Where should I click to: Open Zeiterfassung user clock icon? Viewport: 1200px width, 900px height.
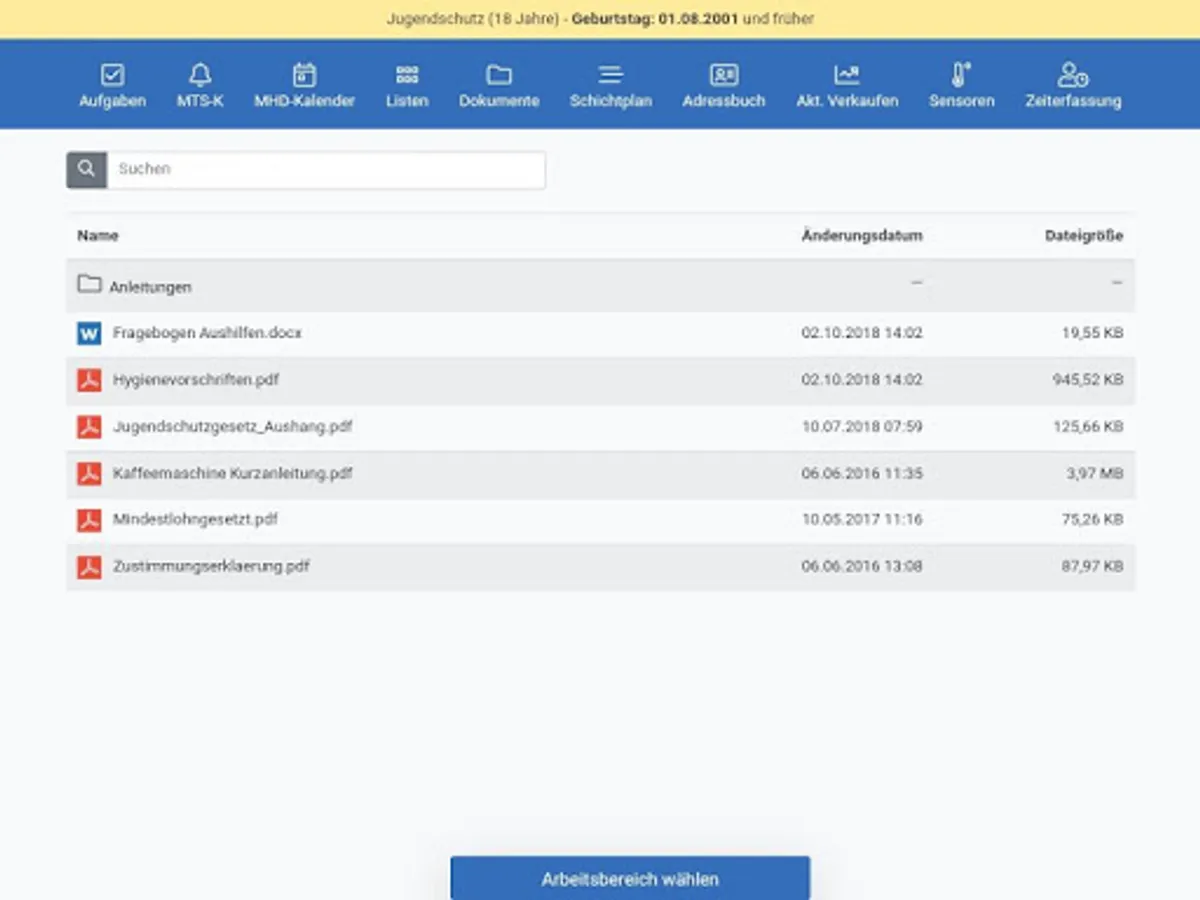1072,75
